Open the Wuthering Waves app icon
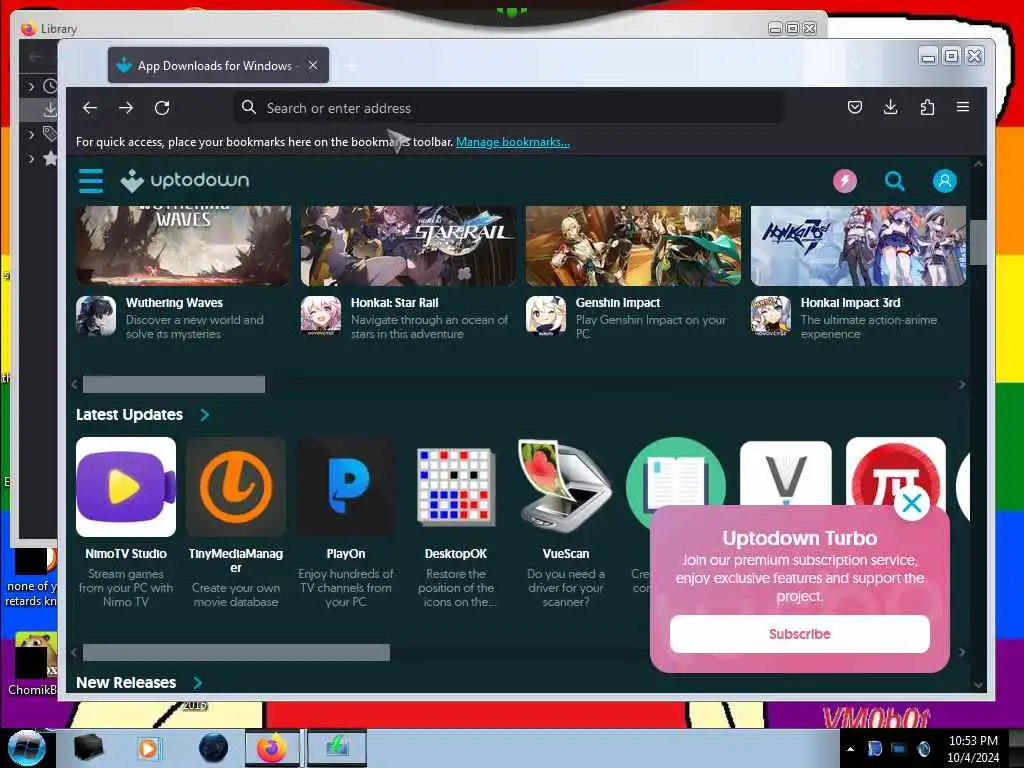 (96, 316)
